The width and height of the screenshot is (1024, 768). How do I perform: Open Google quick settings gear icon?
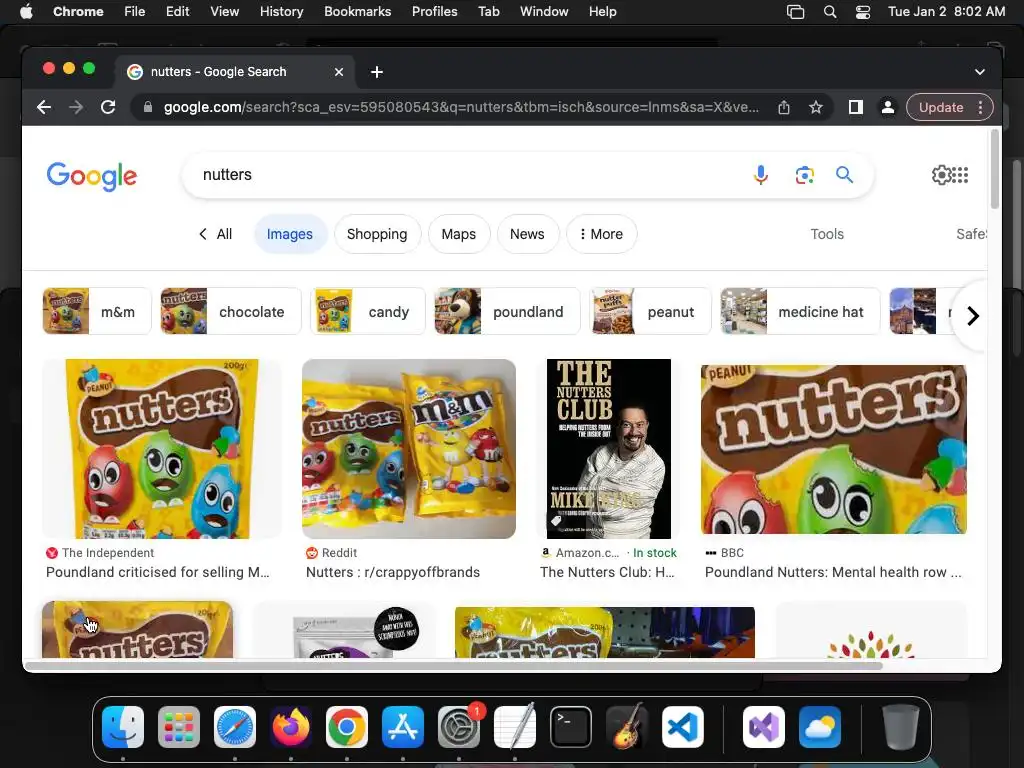click(941, 175)
